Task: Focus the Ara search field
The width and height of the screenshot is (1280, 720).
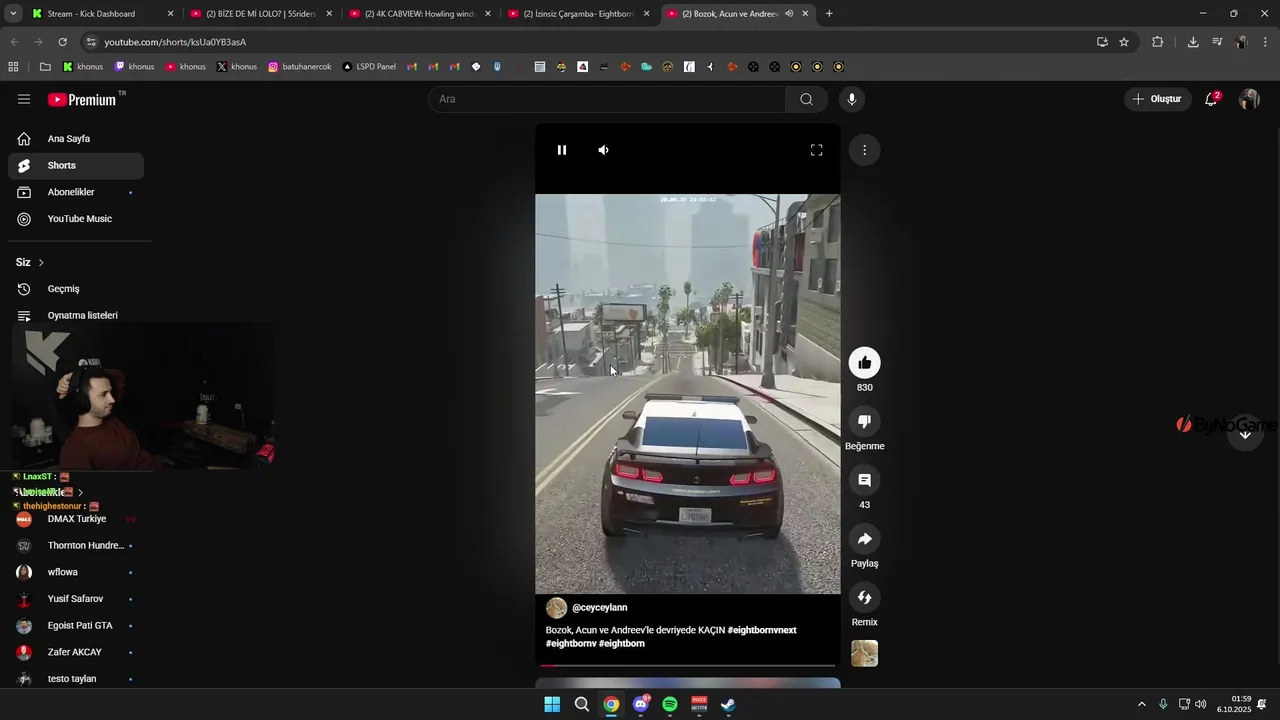Action: point(607,99)
